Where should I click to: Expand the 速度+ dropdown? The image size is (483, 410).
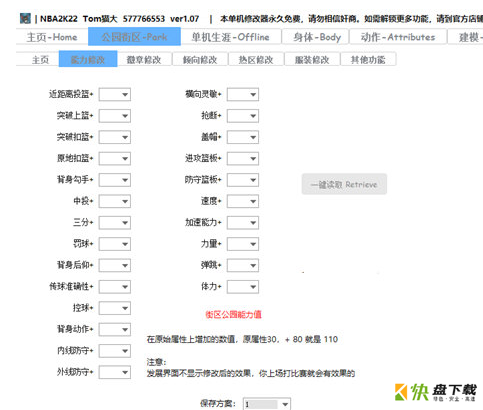click(243, 201)
